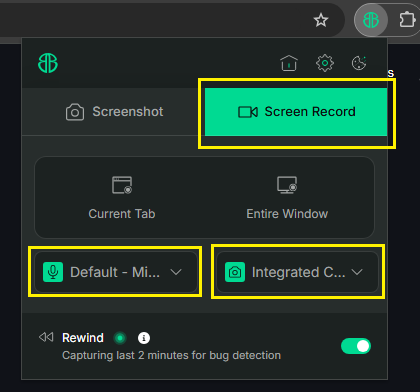This screenshot has height=392, width=420.
Task: Select the Screen Record tab
Action: pos(296,112)
